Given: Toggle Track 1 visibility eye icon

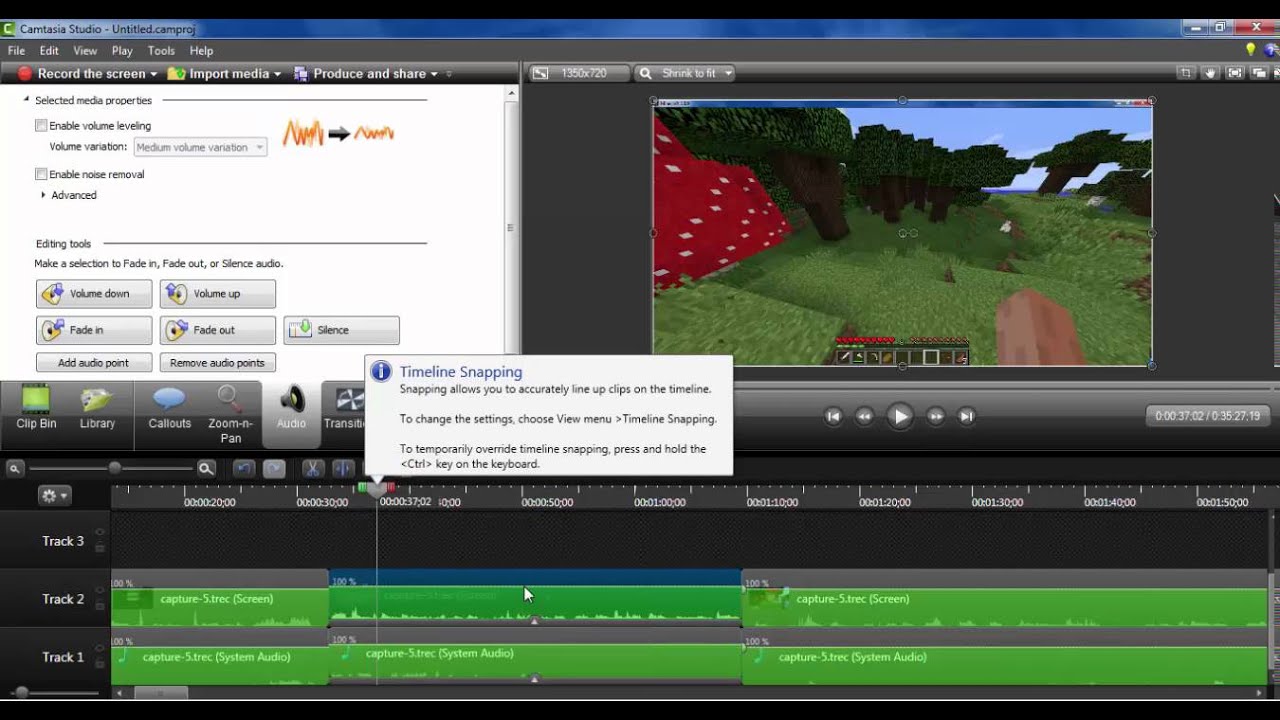Looking at the screenshot, I should 99,648.
